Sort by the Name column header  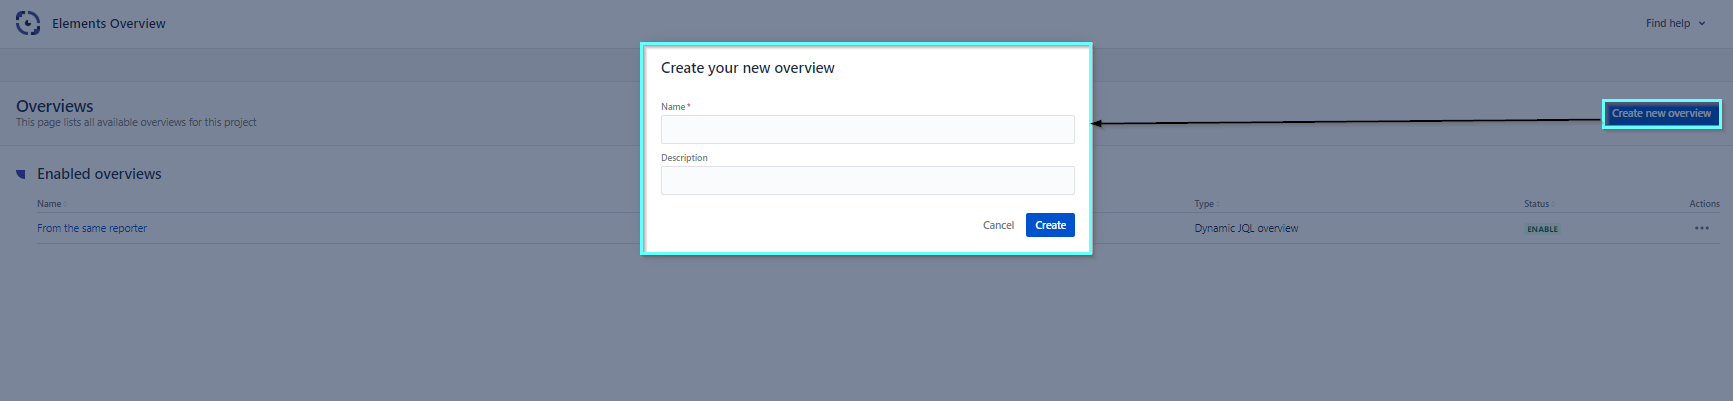tap(50, 204)
